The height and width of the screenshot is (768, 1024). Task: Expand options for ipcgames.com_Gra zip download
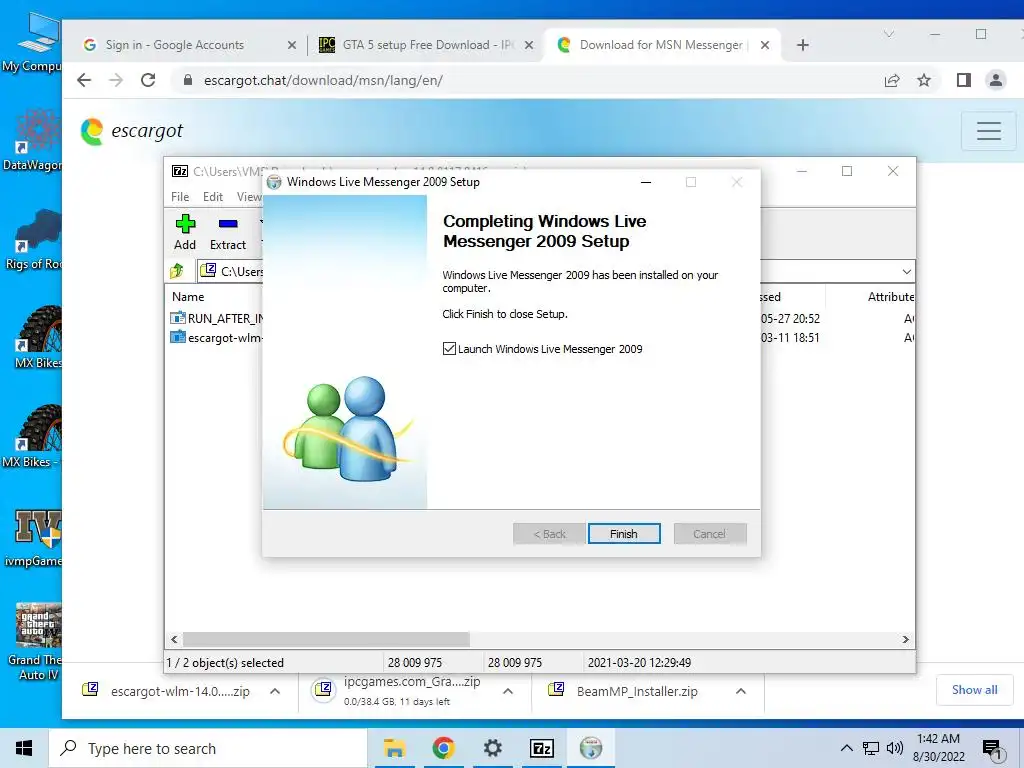point(507,691)
